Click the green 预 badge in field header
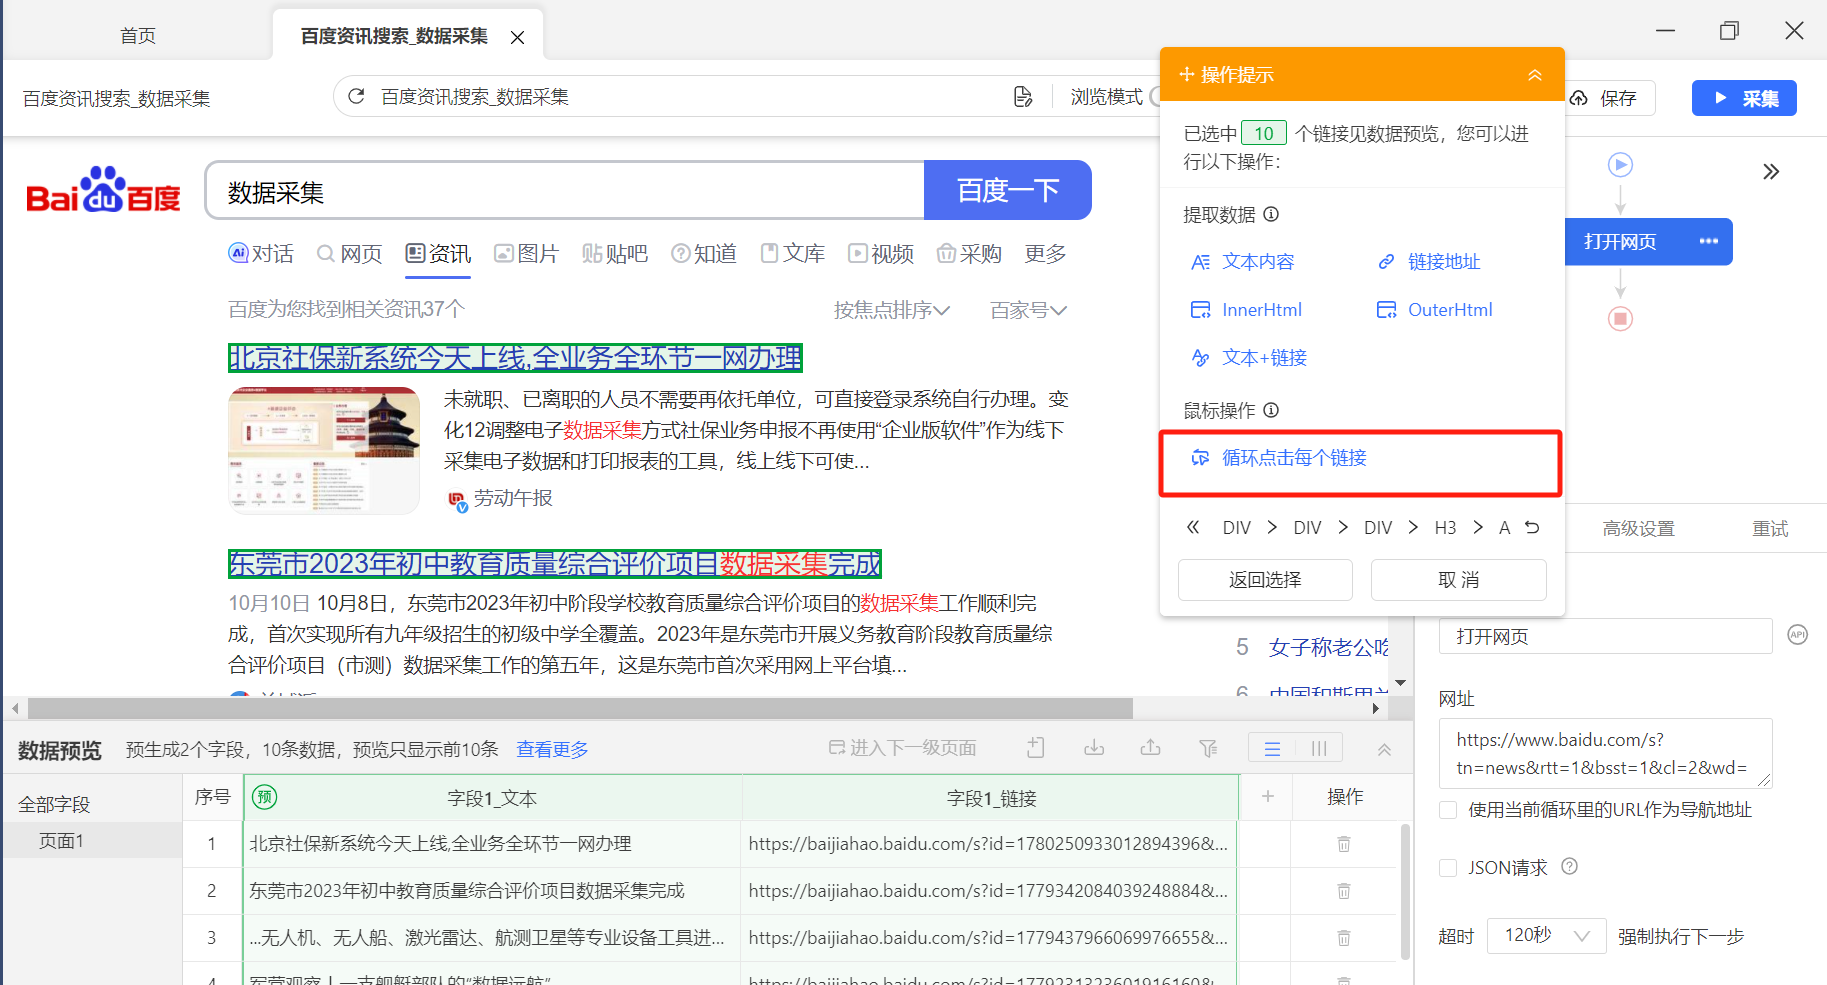The height and width of the screenshot is (985, 1827). (264, 797)
